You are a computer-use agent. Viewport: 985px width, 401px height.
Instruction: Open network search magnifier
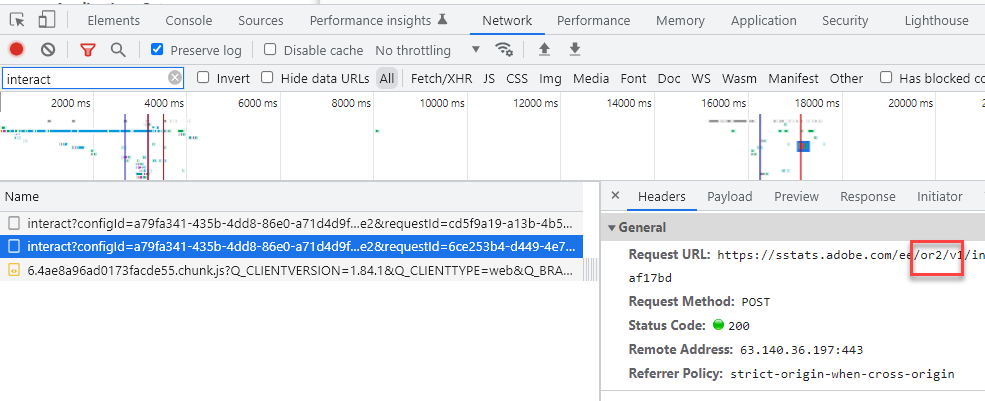pos(118,50)
